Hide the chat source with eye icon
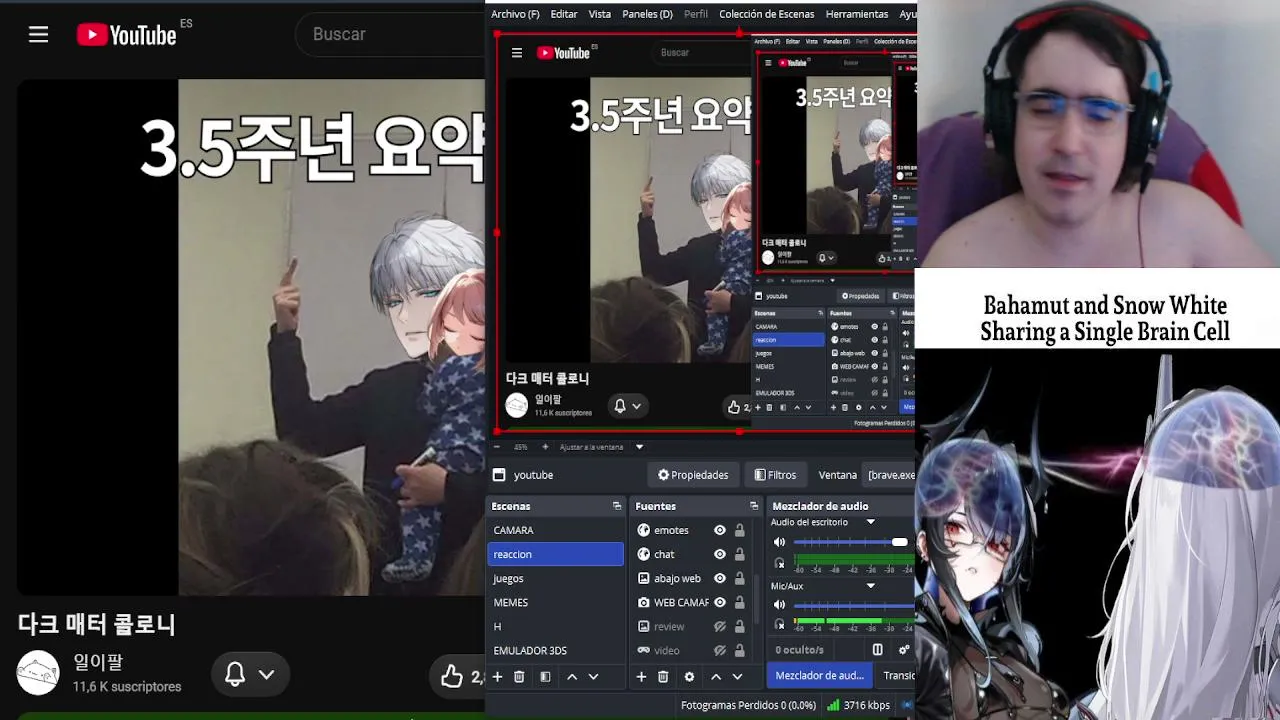Screen dimensions: 1280x720 pos(720,554)
